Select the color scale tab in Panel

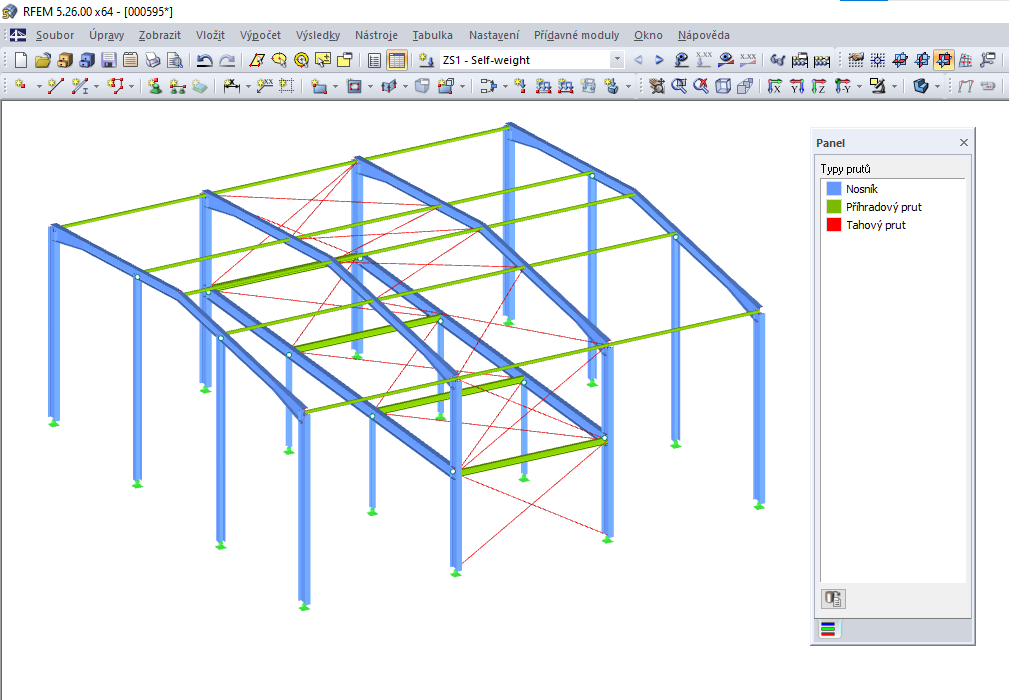click(828, 629)
